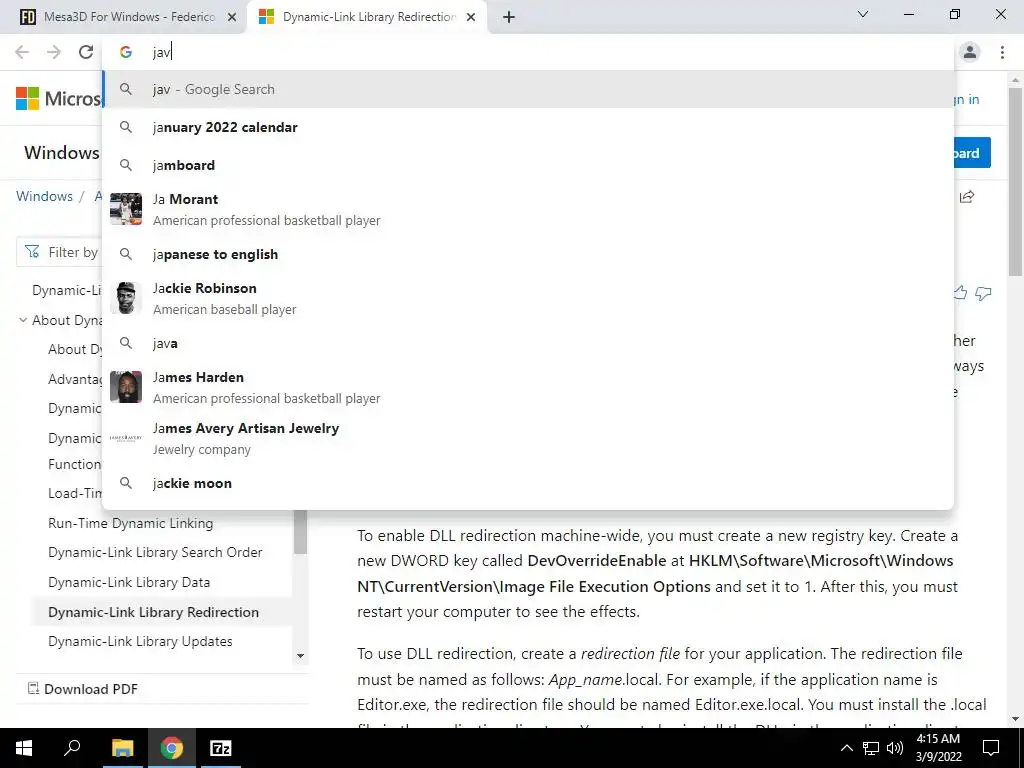1024x768 pixels.
Task: Click the Filter by title field
Action: [x=60, y=252]
